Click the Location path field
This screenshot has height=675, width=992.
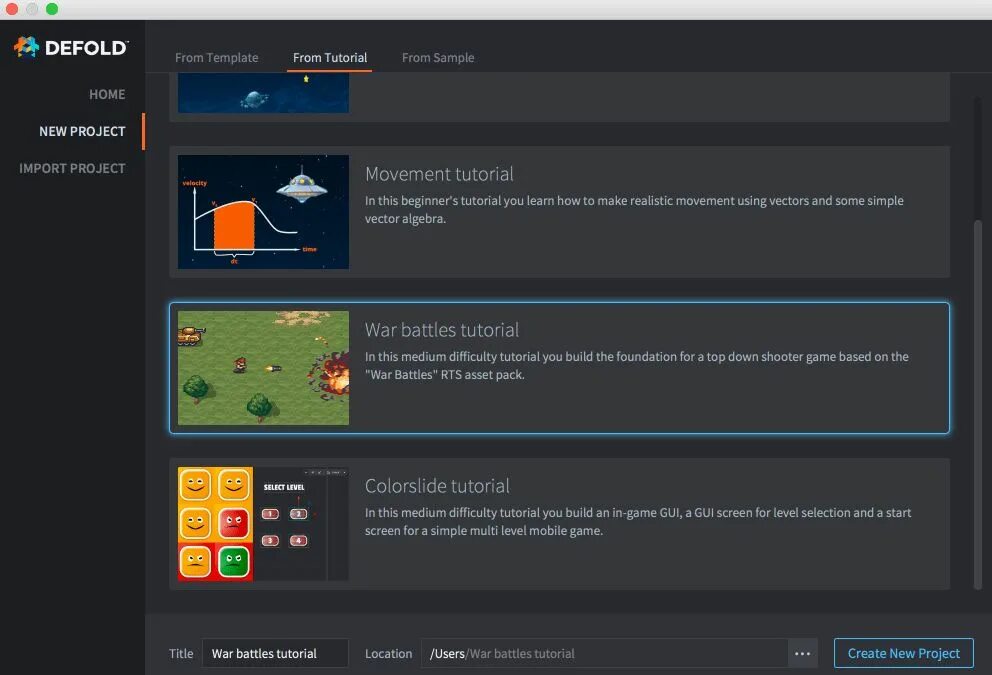[604, 653]
